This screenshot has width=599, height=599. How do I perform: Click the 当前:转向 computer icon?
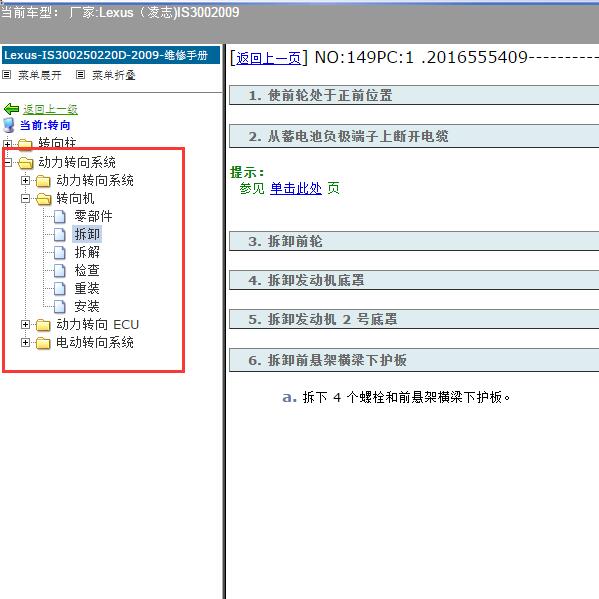tap(8, 125)
